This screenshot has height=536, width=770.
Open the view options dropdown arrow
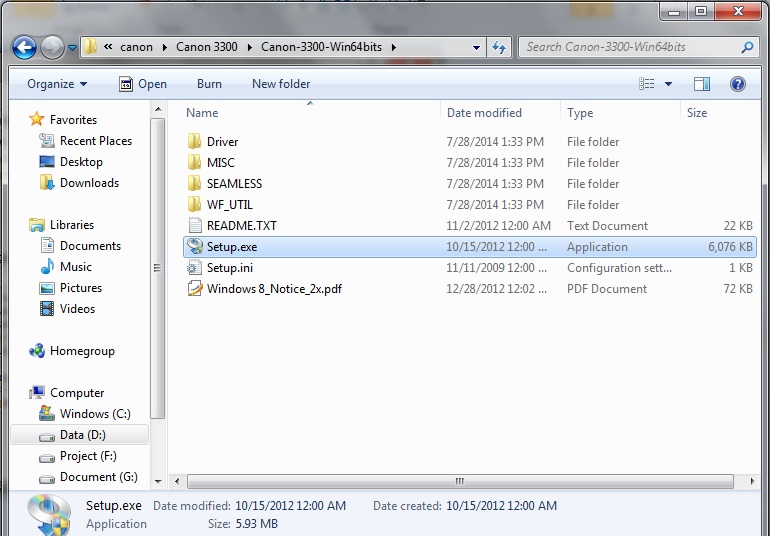coord(668,84)
